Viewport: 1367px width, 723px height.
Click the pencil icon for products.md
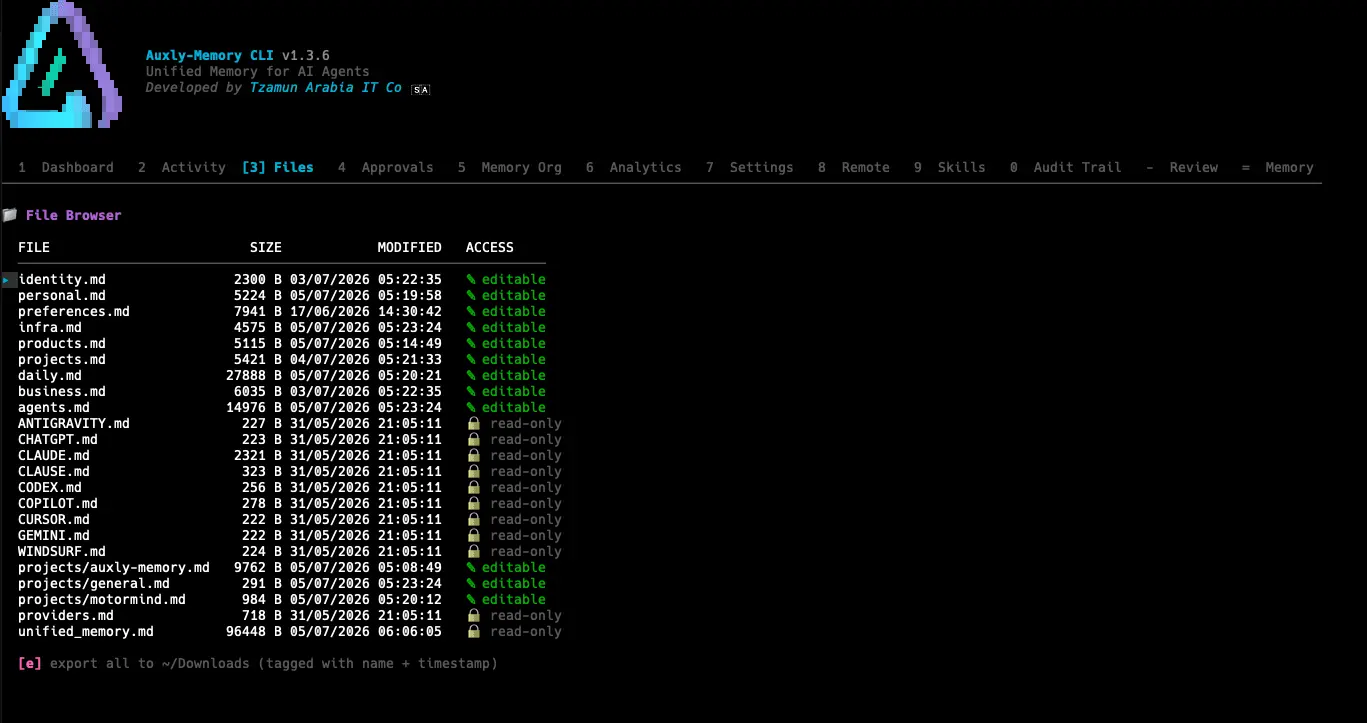[472, 343]
